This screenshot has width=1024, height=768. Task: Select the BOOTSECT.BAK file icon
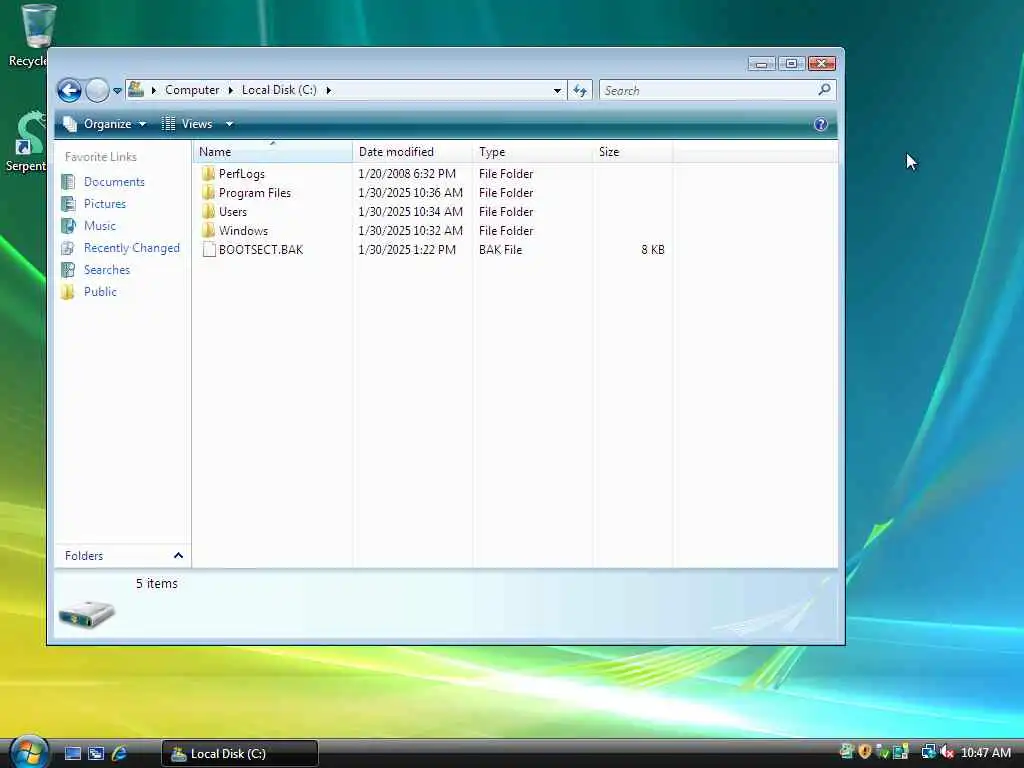coord(209,249)
